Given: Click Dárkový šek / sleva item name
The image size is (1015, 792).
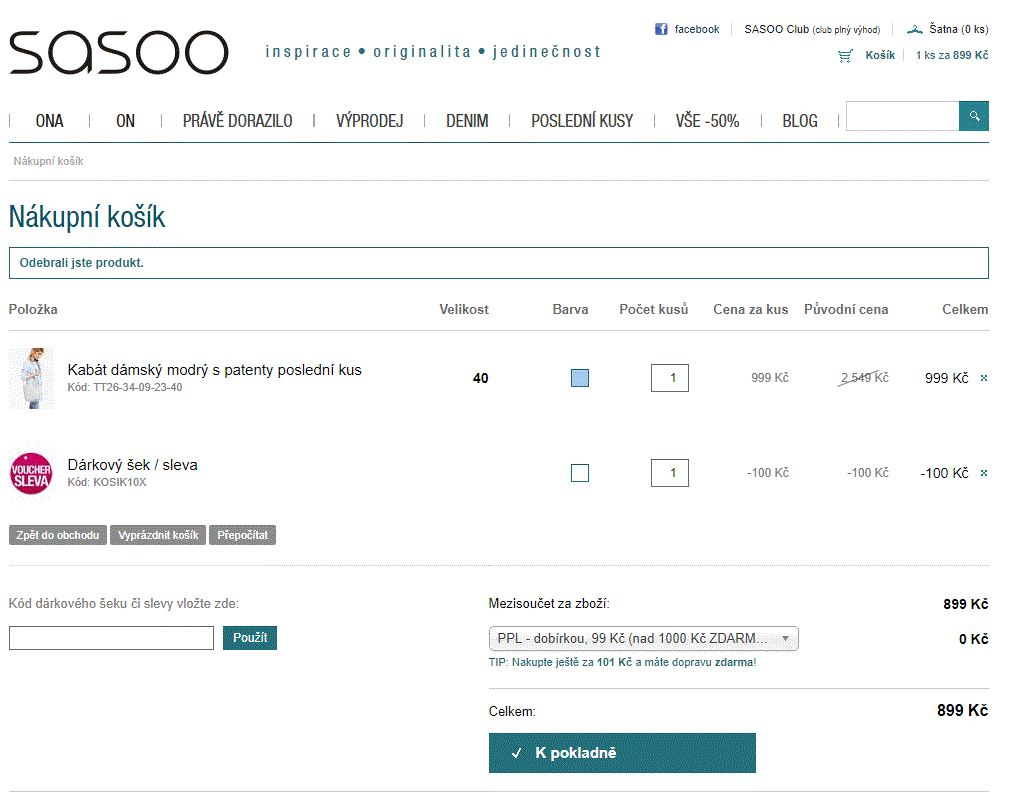Looking at the screenshot, I should tap(132, 465).
